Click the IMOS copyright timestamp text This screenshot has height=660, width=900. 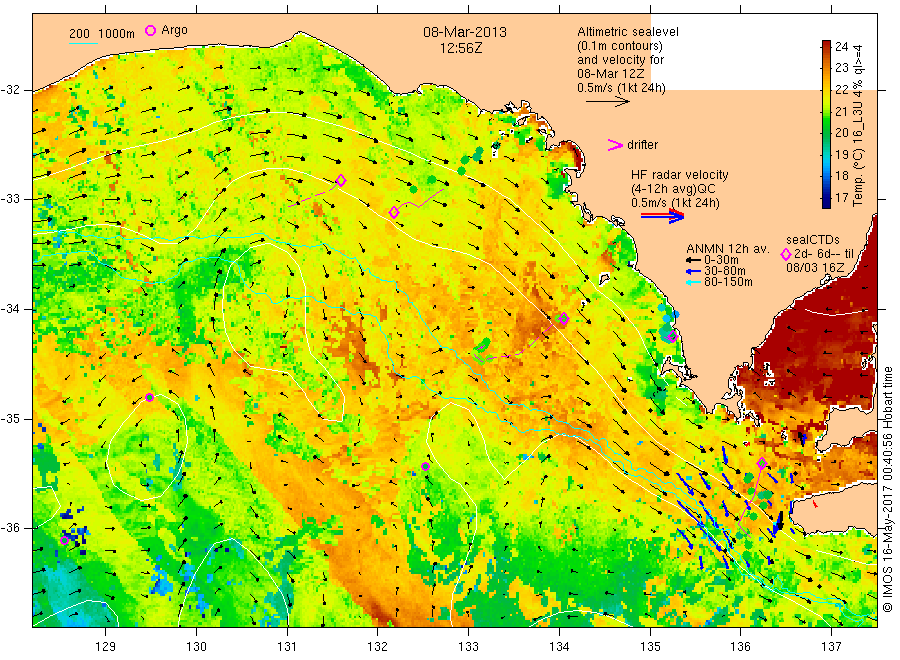coord(888,490)
